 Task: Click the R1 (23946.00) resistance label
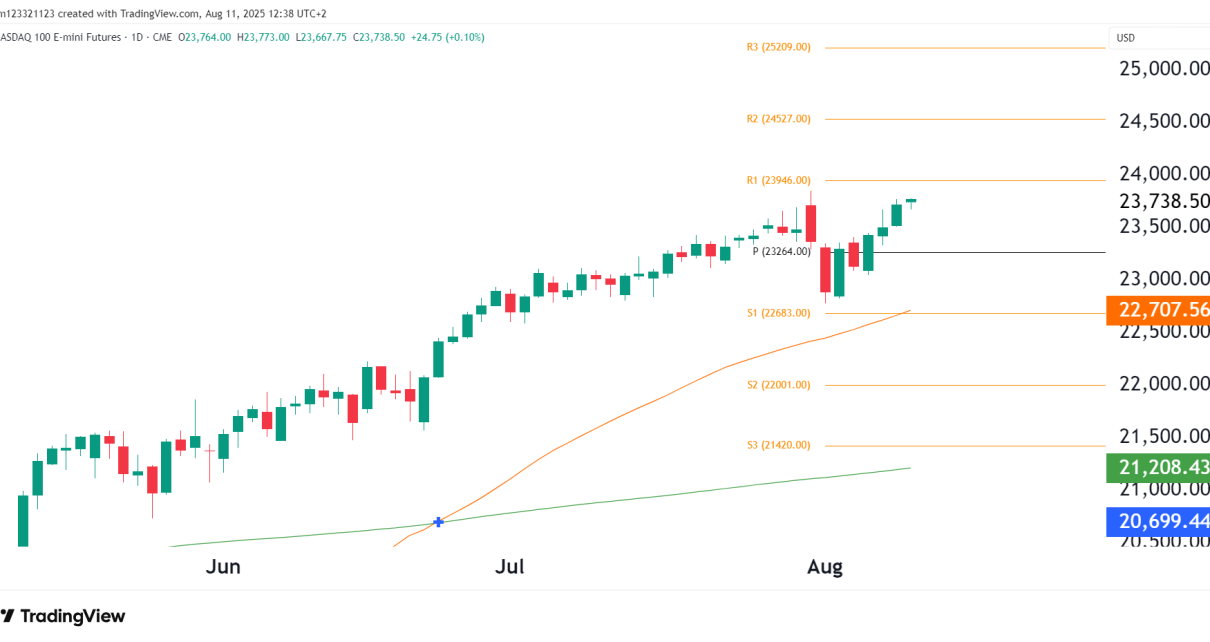point(778,181)
